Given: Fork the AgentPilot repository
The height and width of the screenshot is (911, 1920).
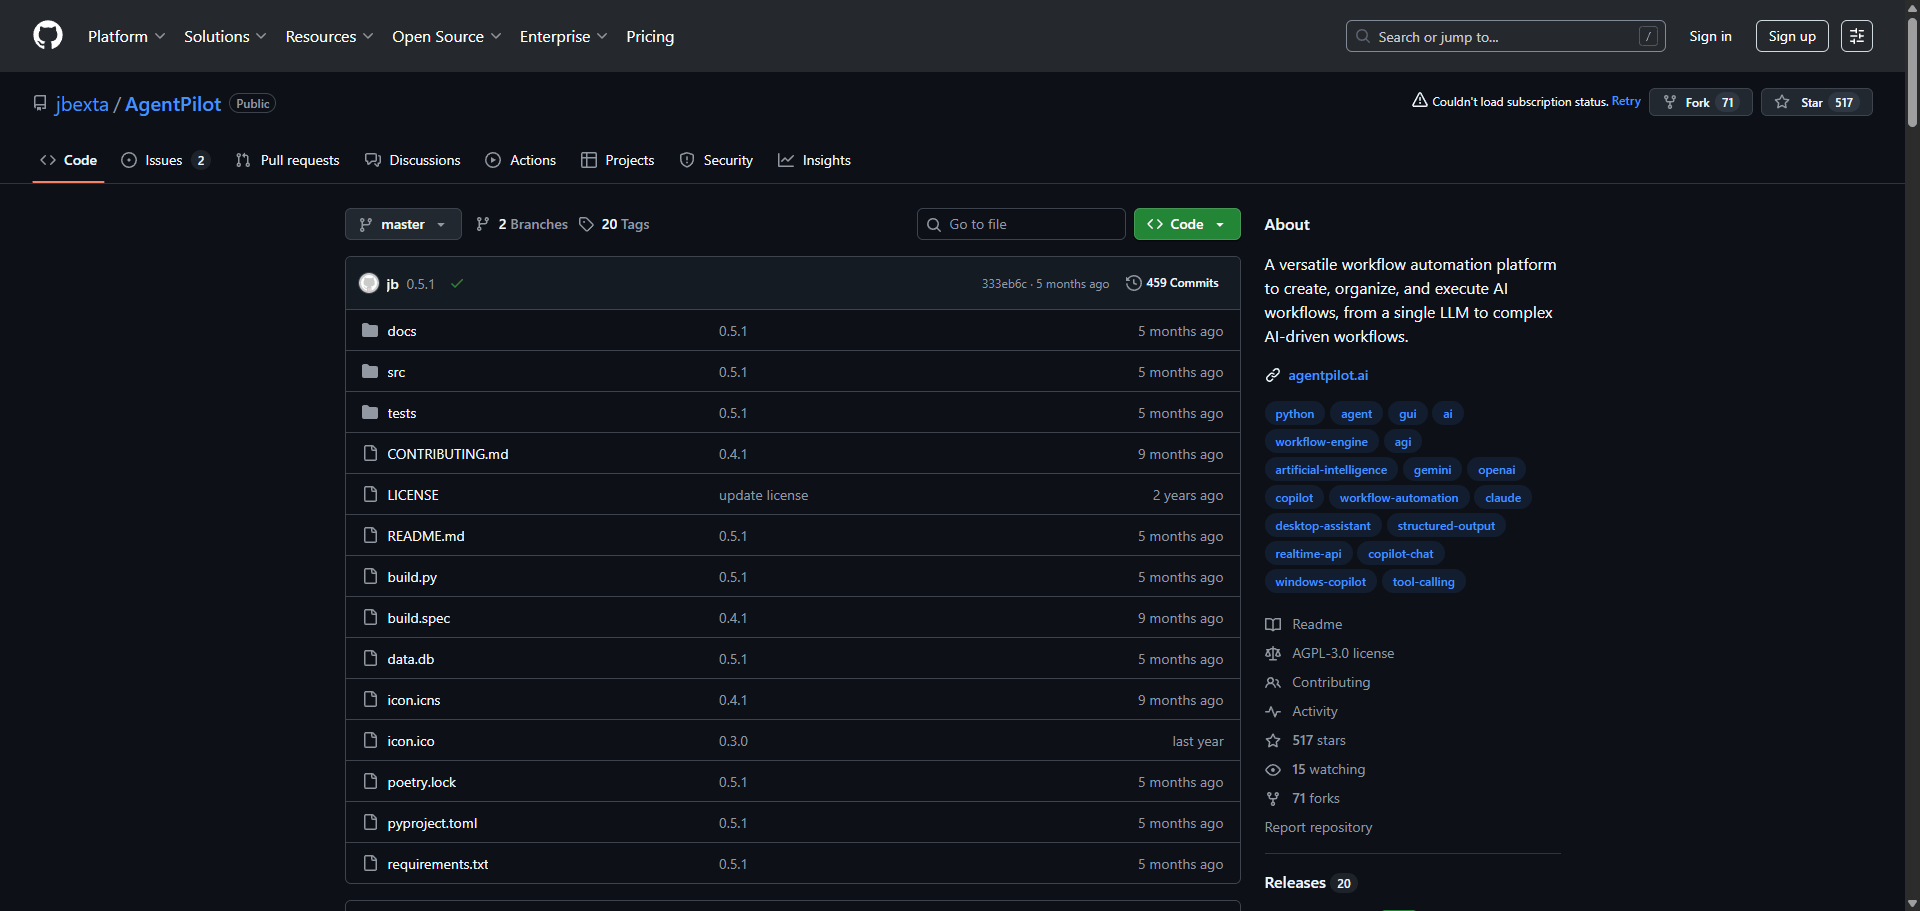Looking at the screenshot, I should click(x=1700, y=102).
